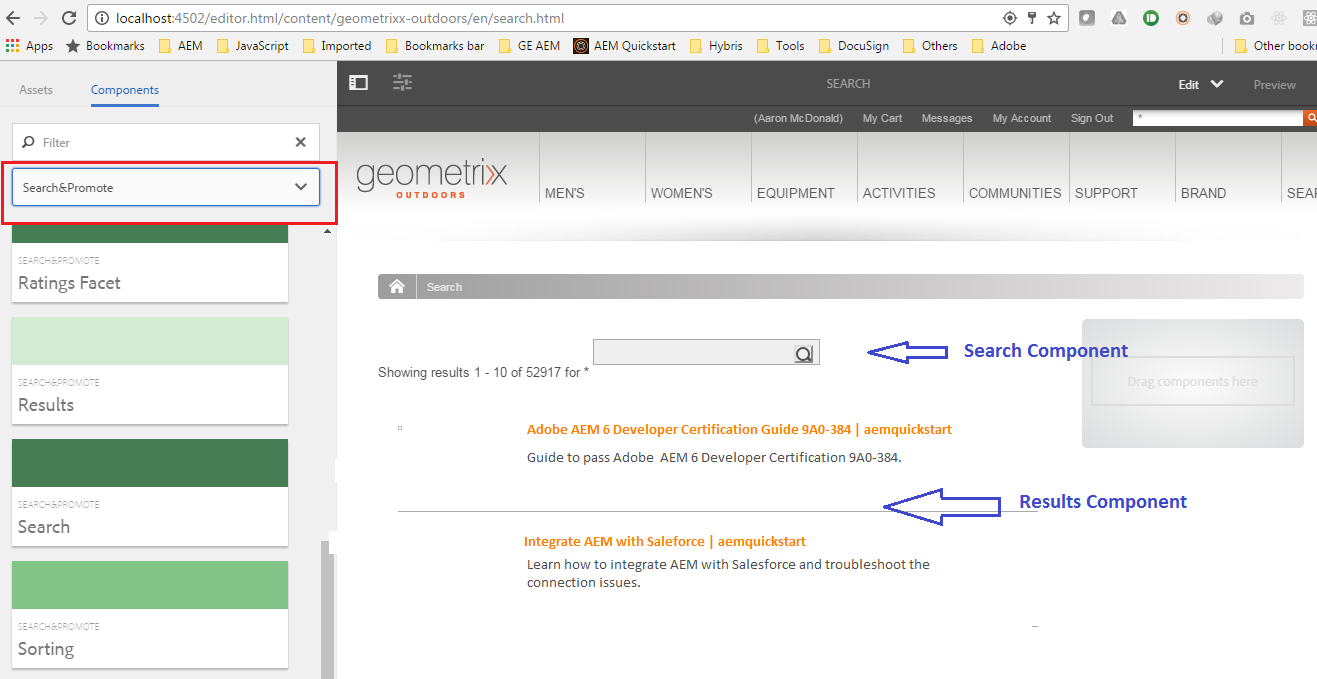Click the Sign Out link
Image resolution: width=1317 pixels, height=679 pixels.
point(1092,117)
